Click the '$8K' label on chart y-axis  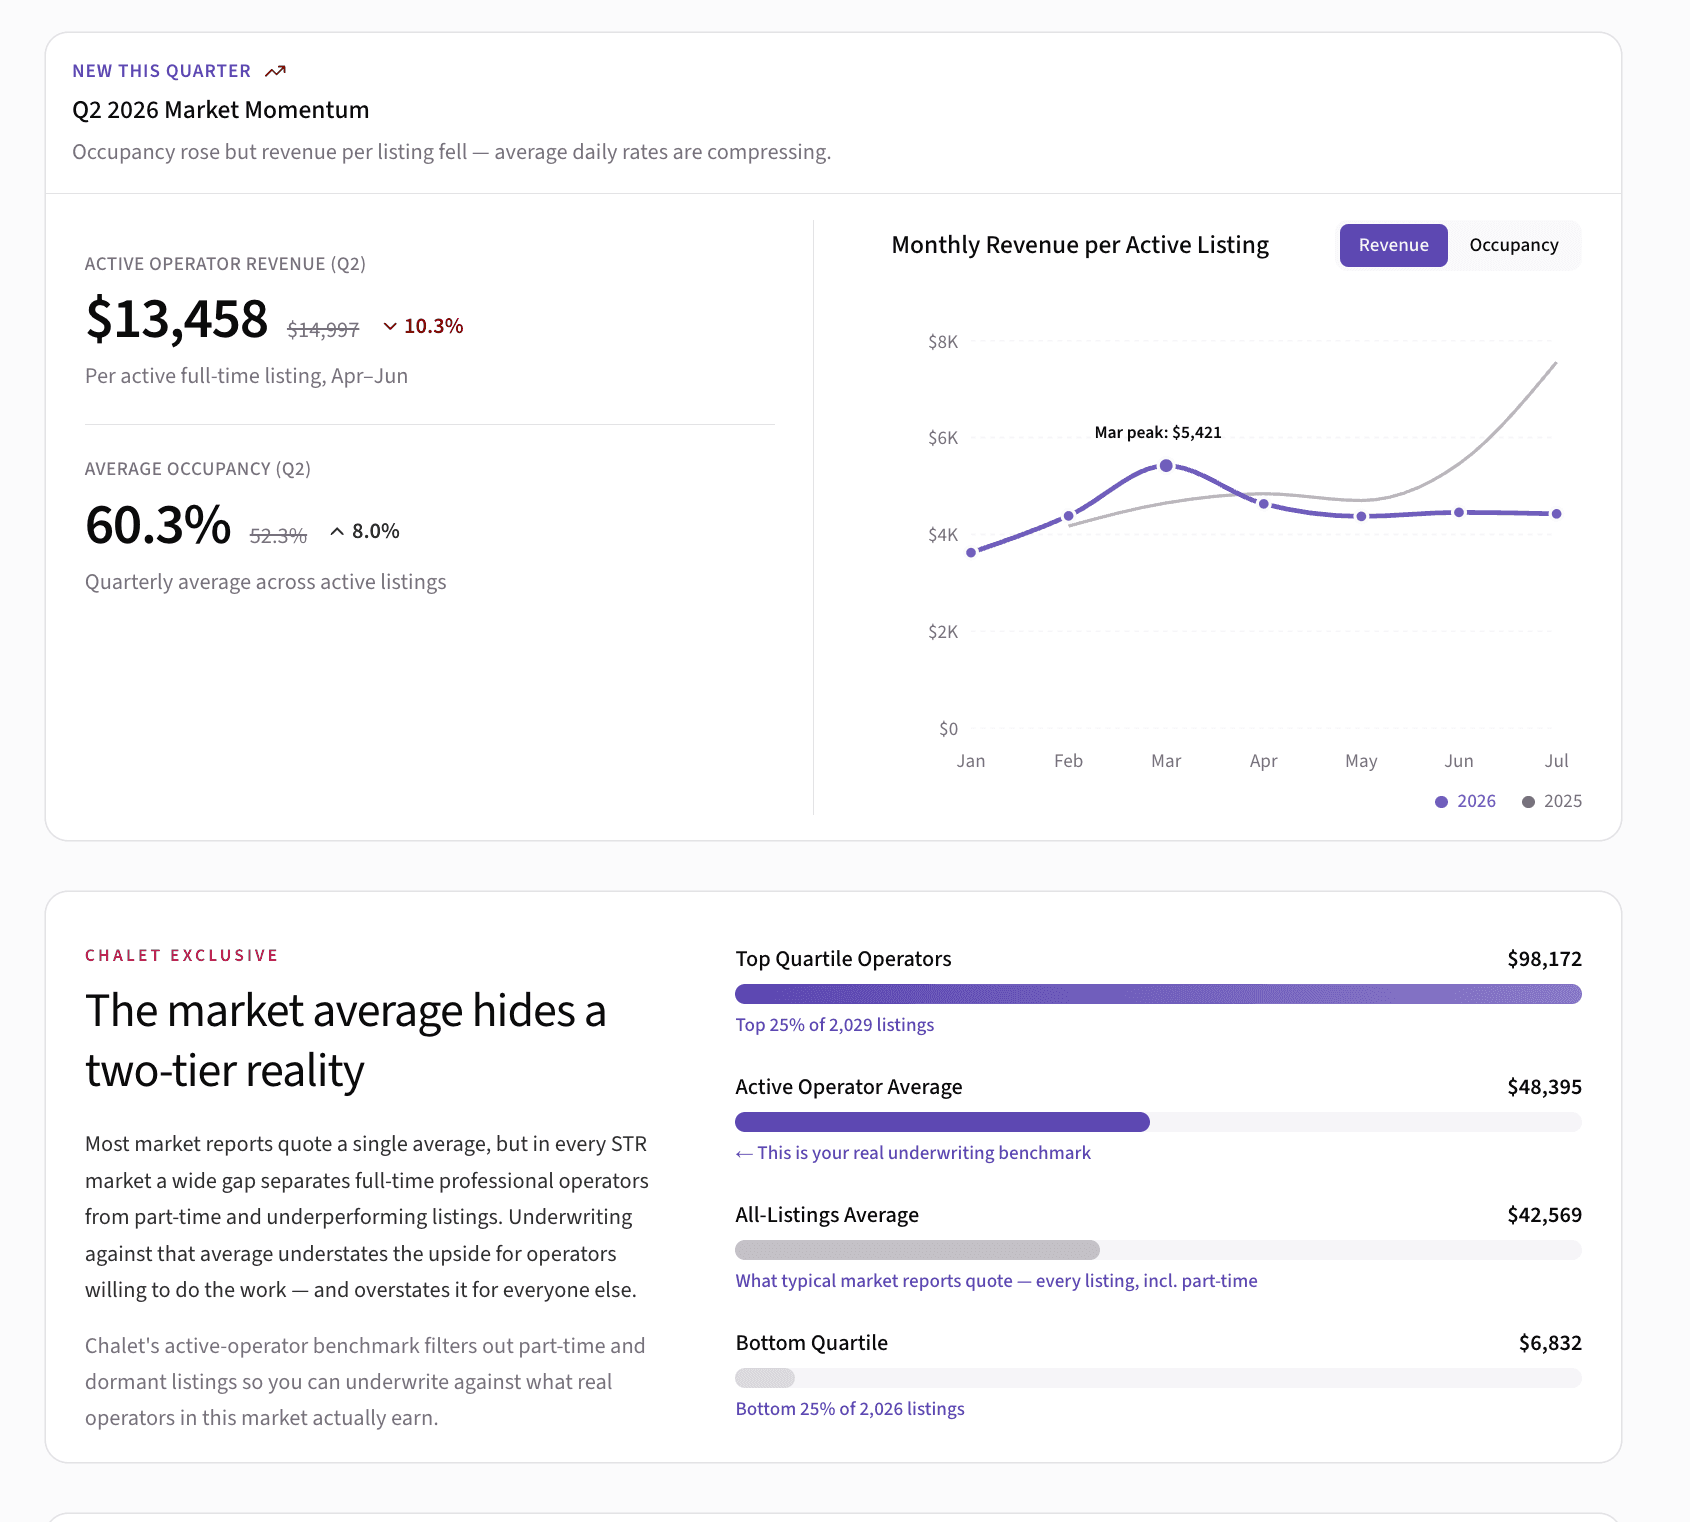943,342
